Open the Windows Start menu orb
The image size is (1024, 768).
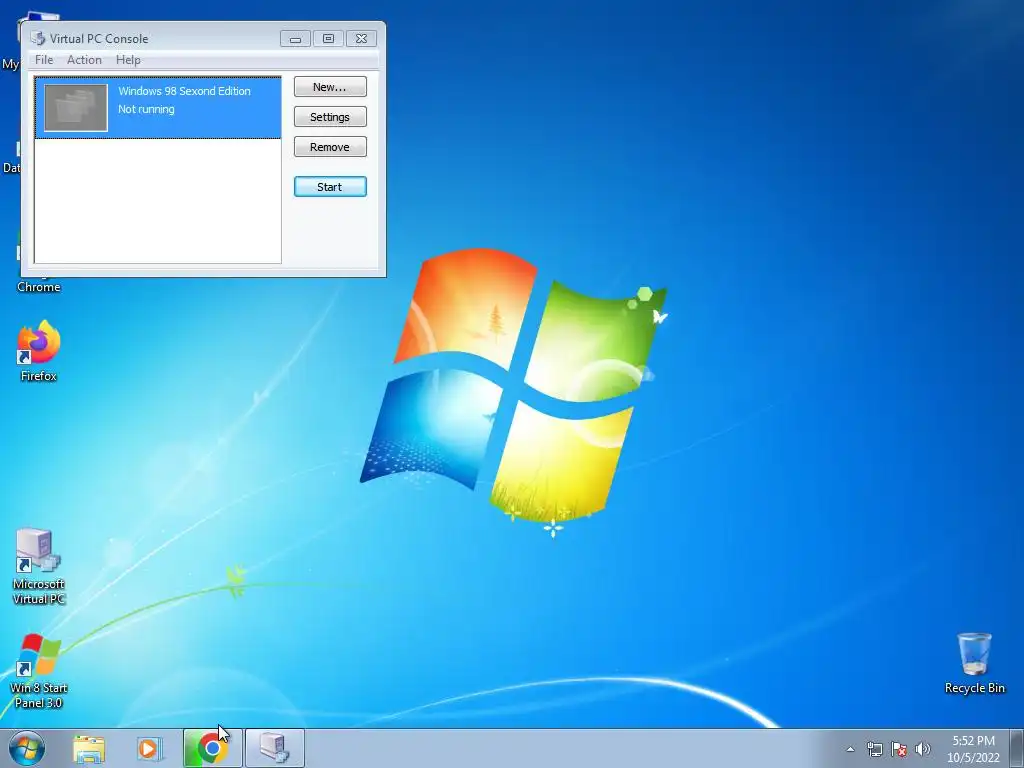pos(27,748)
